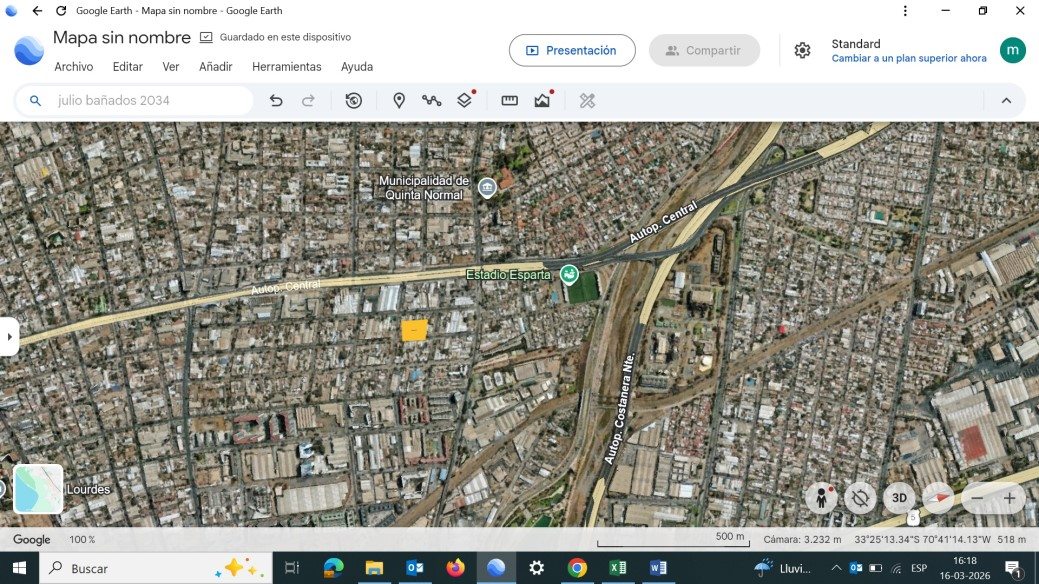Open Windows Start menu

click(x=19, y=568)
